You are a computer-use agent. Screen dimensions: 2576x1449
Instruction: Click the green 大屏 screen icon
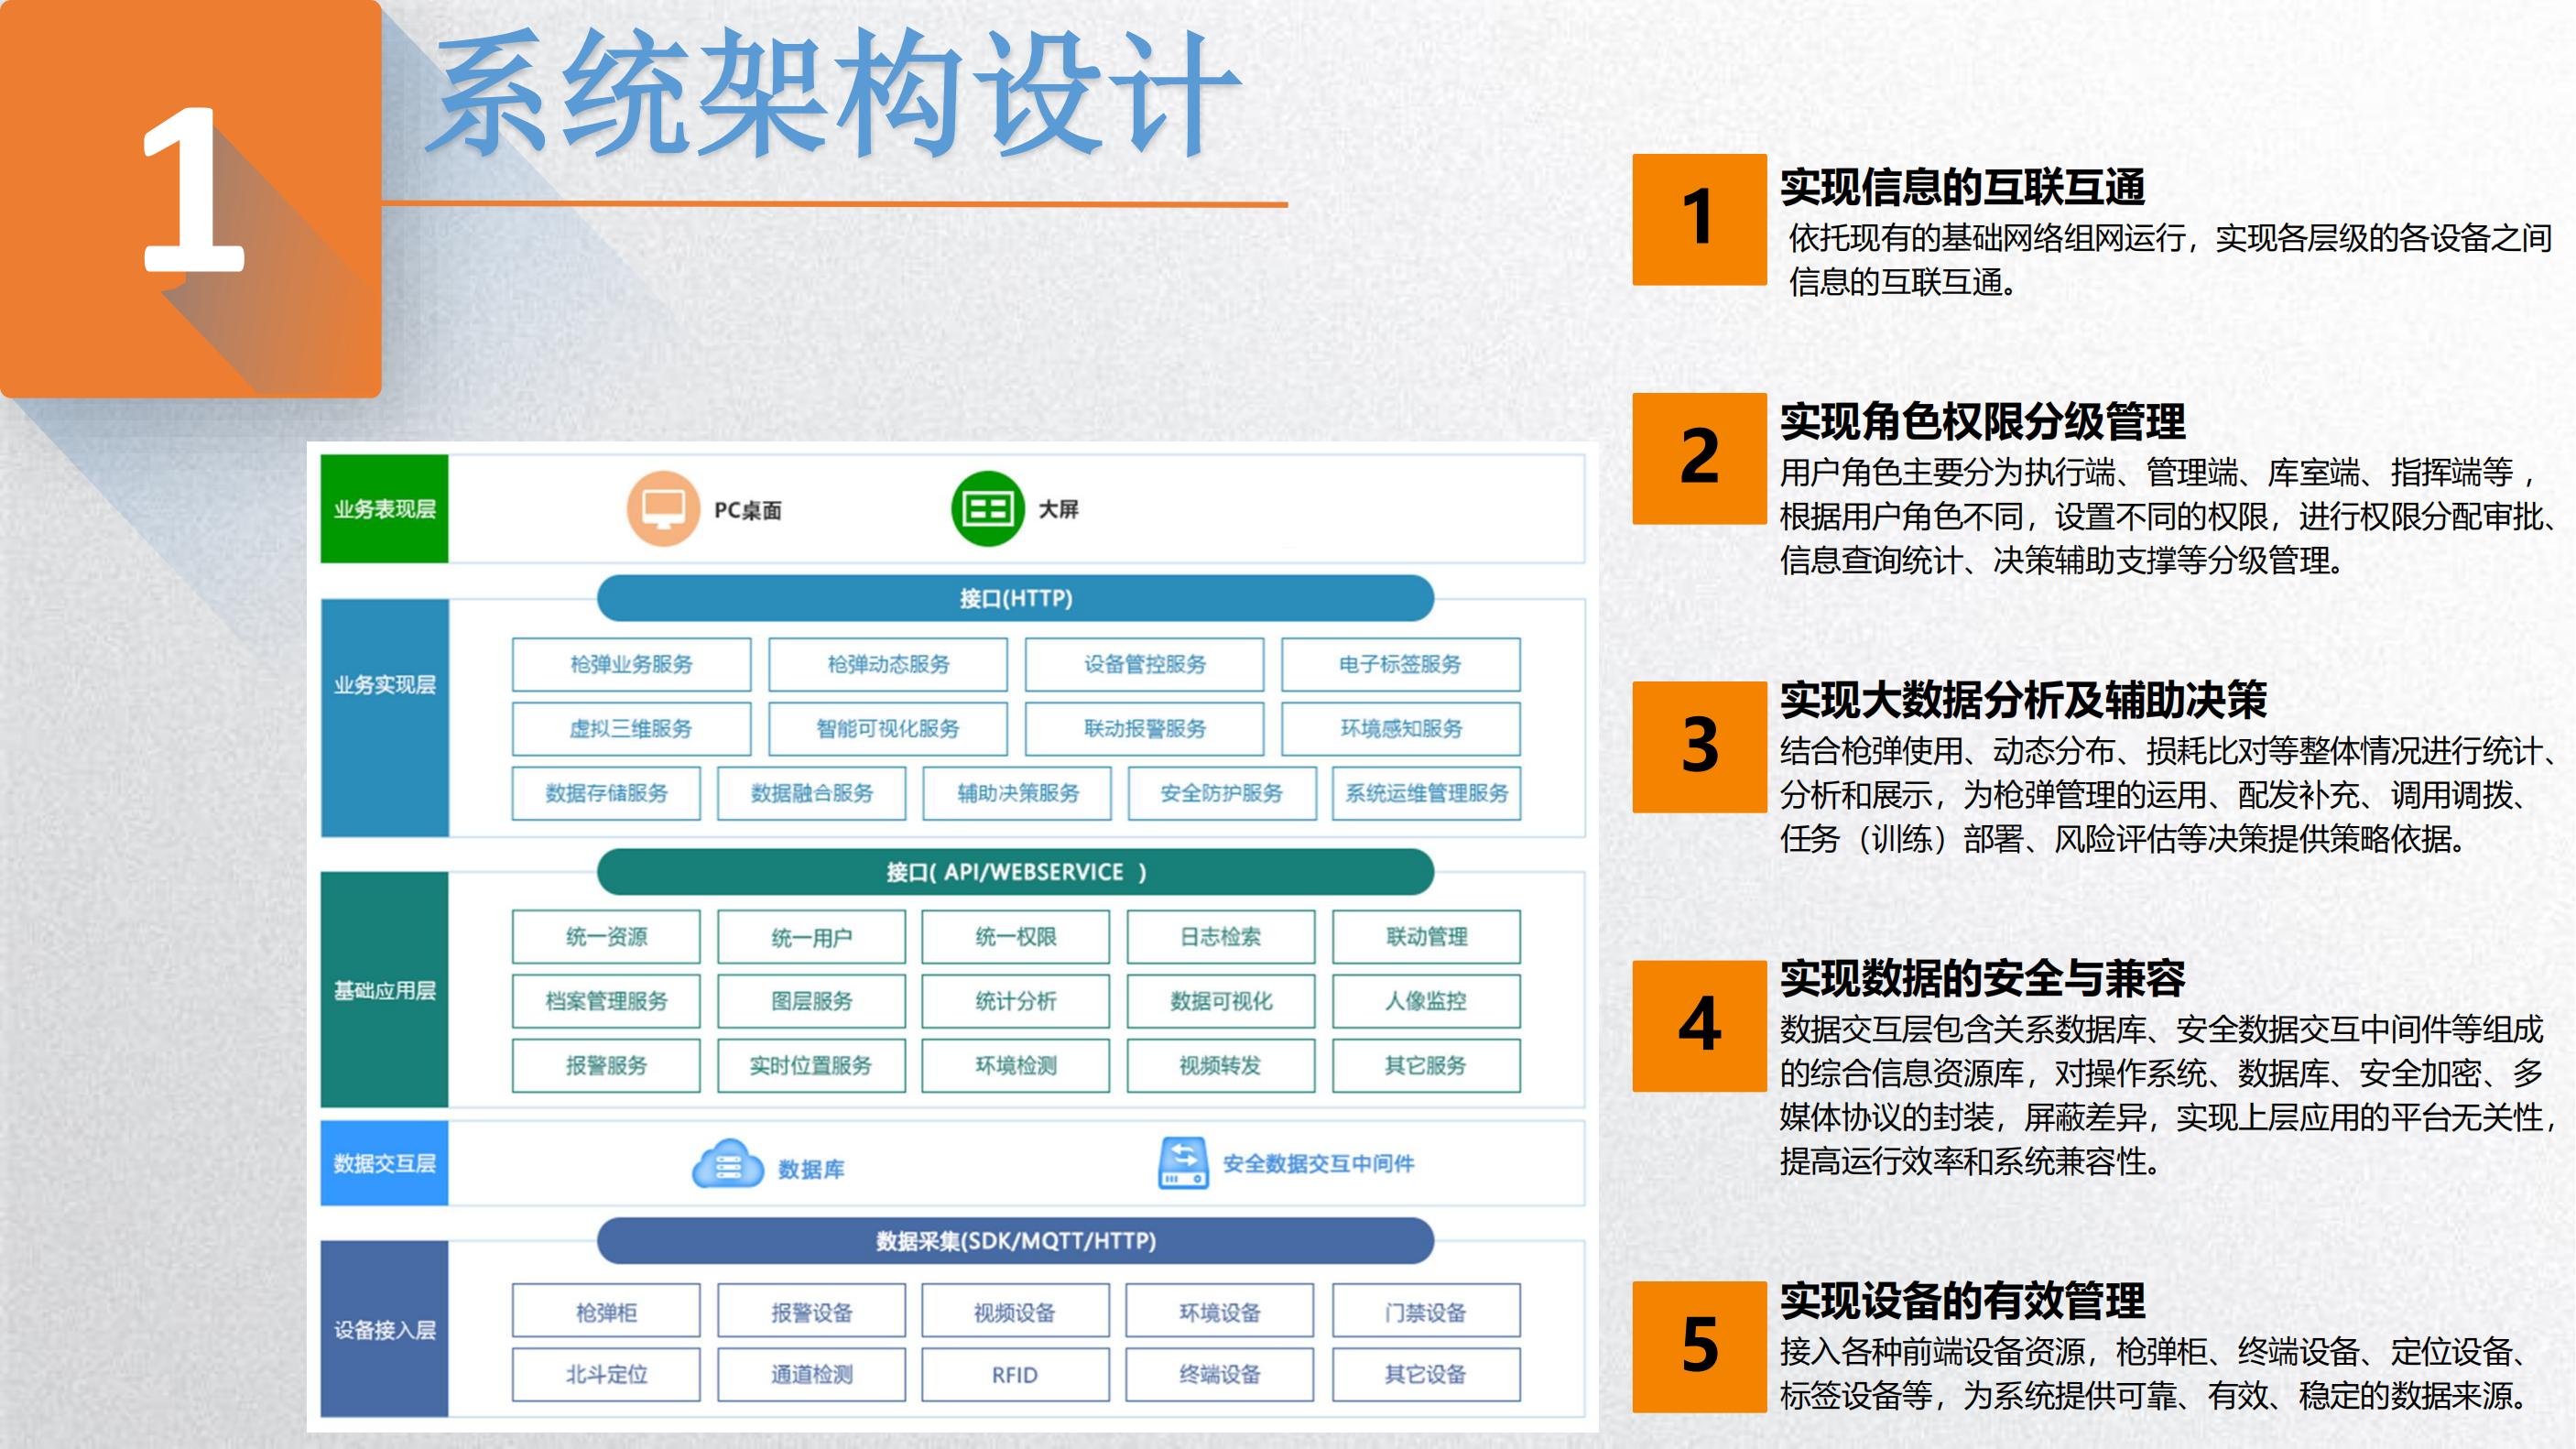986,508
